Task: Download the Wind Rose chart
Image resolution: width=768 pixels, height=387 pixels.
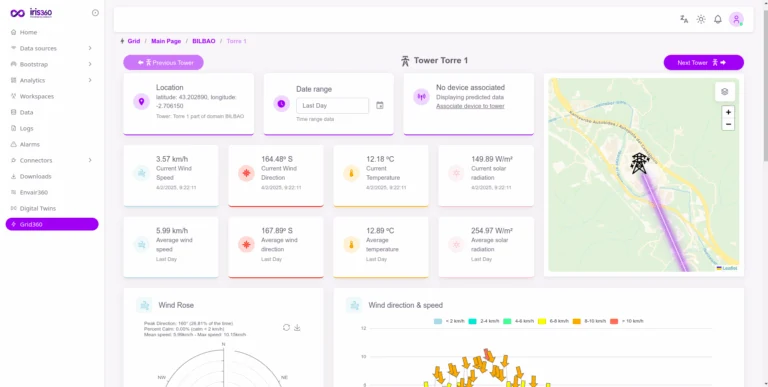Action: pos(297,327)
